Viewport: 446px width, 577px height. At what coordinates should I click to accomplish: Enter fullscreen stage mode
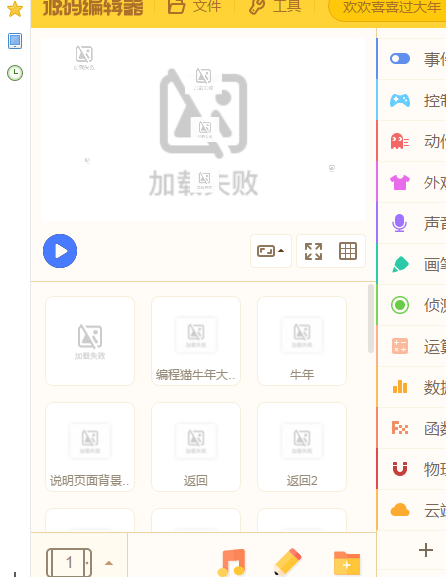point(314,251)
